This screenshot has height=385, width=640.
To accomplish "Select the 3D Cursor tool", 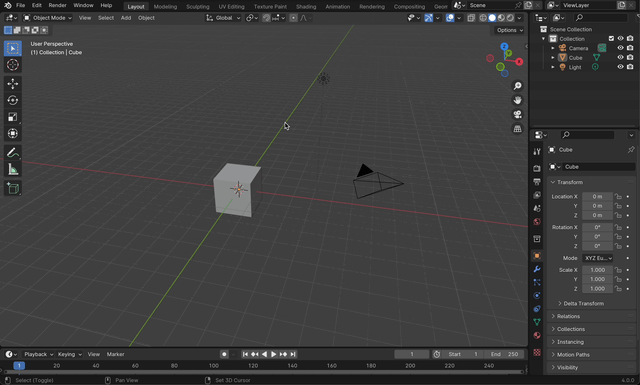I will tap(13, 65).
